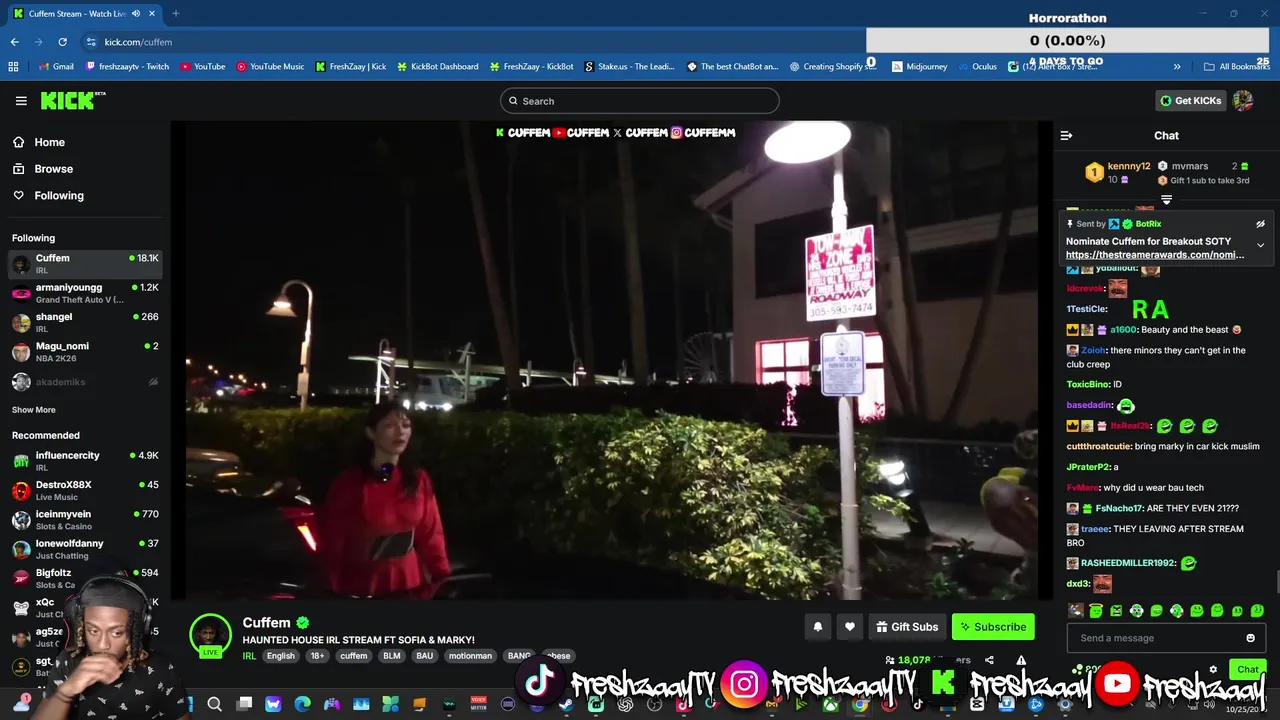This screenshot has height=720, width=1280.
Task: Click the rasheedmiller1992 chat username
Action: pos(1130,563)
